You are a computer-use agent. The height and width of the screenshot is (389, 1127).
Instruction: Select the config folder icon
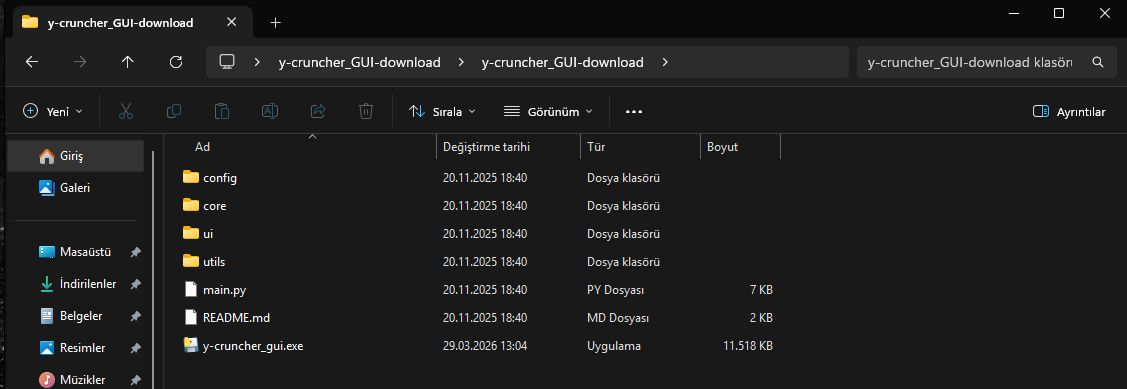[190, 177]
